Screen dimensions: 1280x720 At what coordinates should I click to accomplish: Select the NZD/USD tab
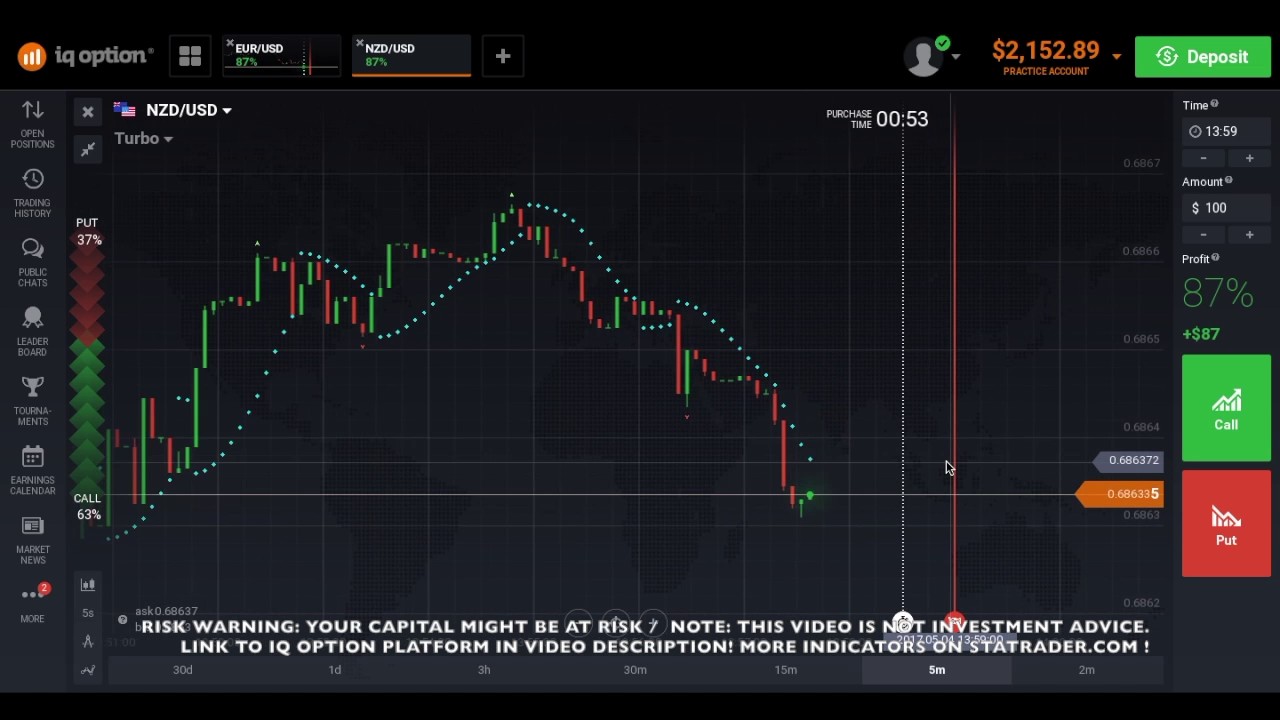[412, 56]
